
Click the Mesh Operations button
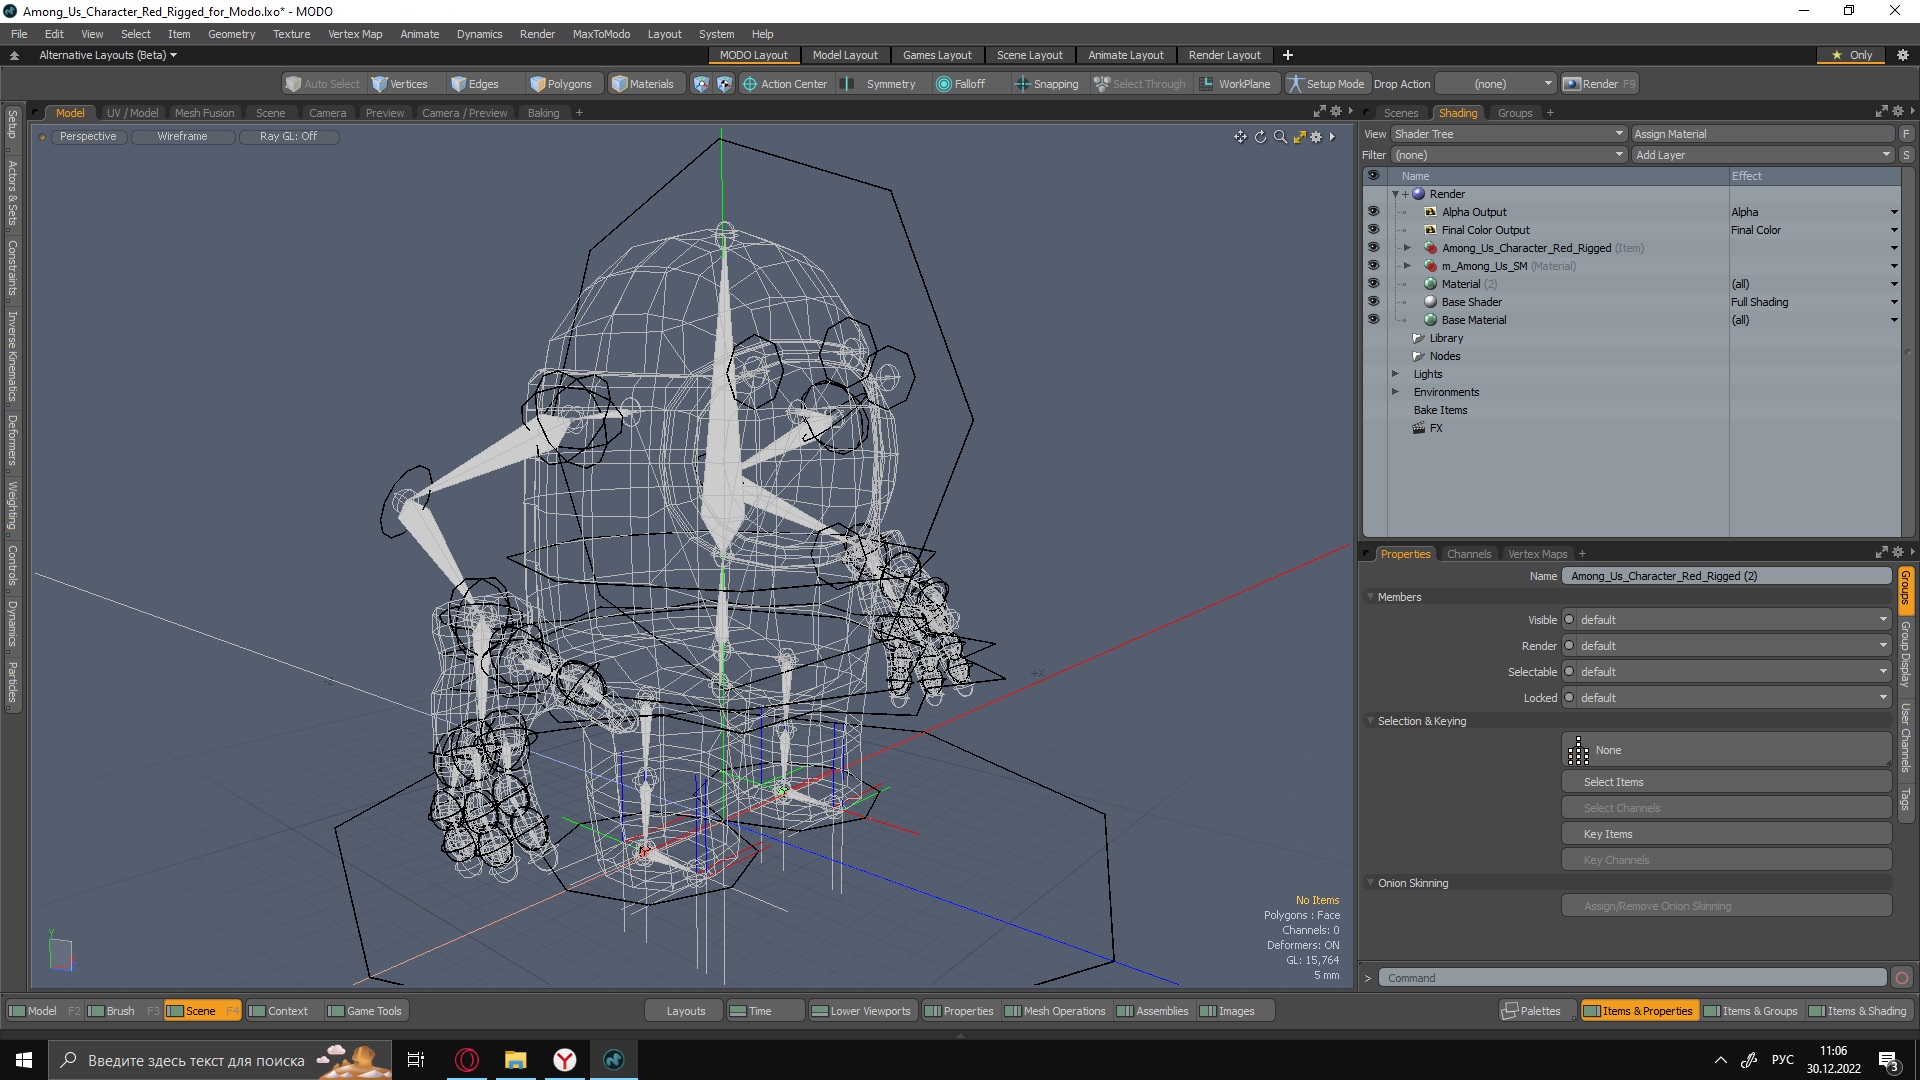tap(1055, 1011)
